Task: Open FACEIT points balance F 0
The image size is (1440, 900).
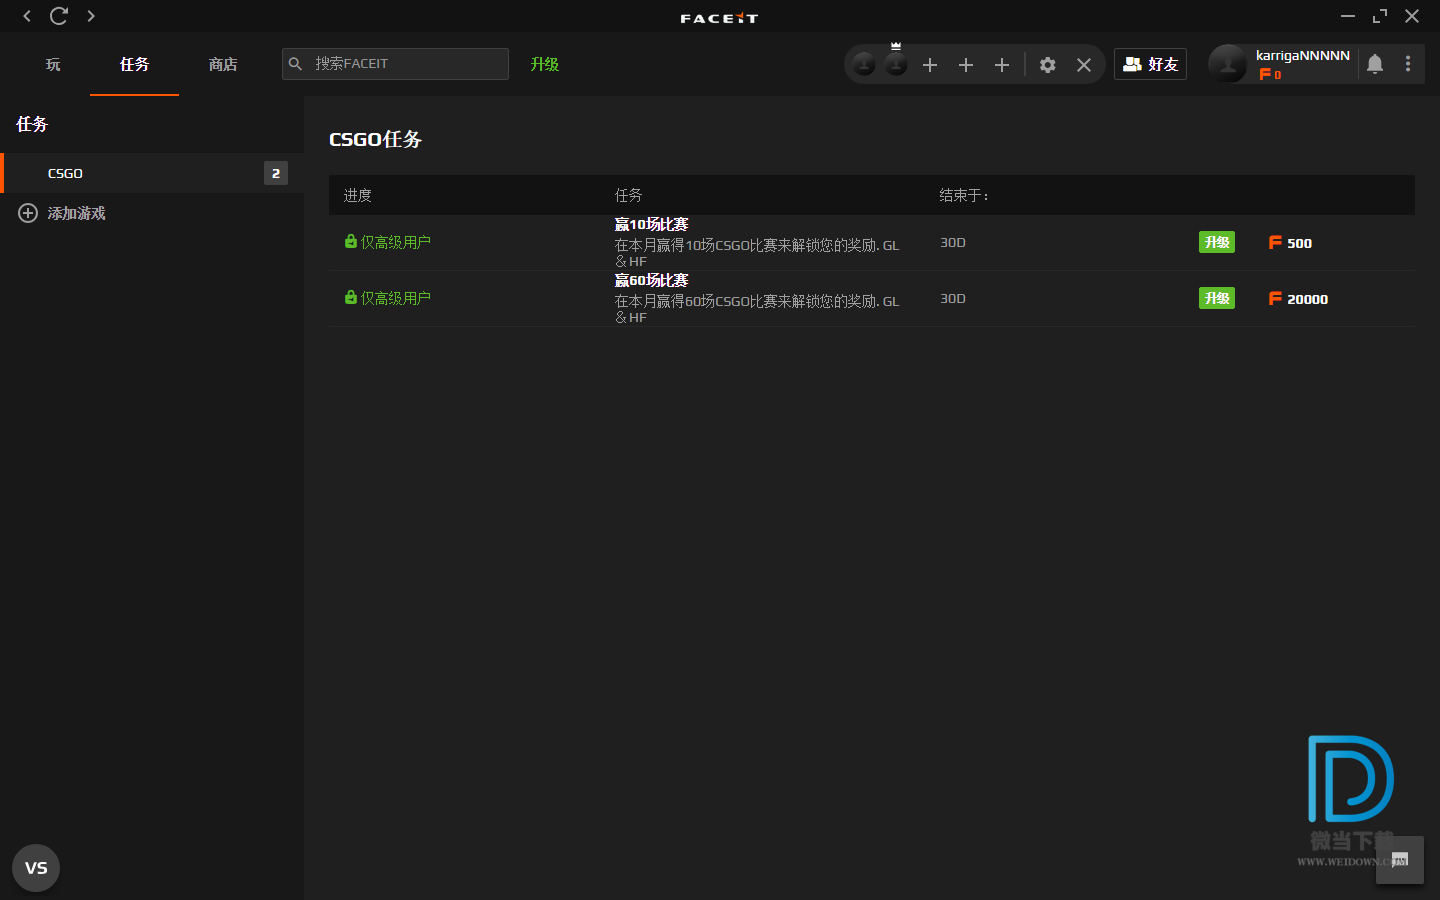Action: pyautogui.click(x=1270, y=75)
